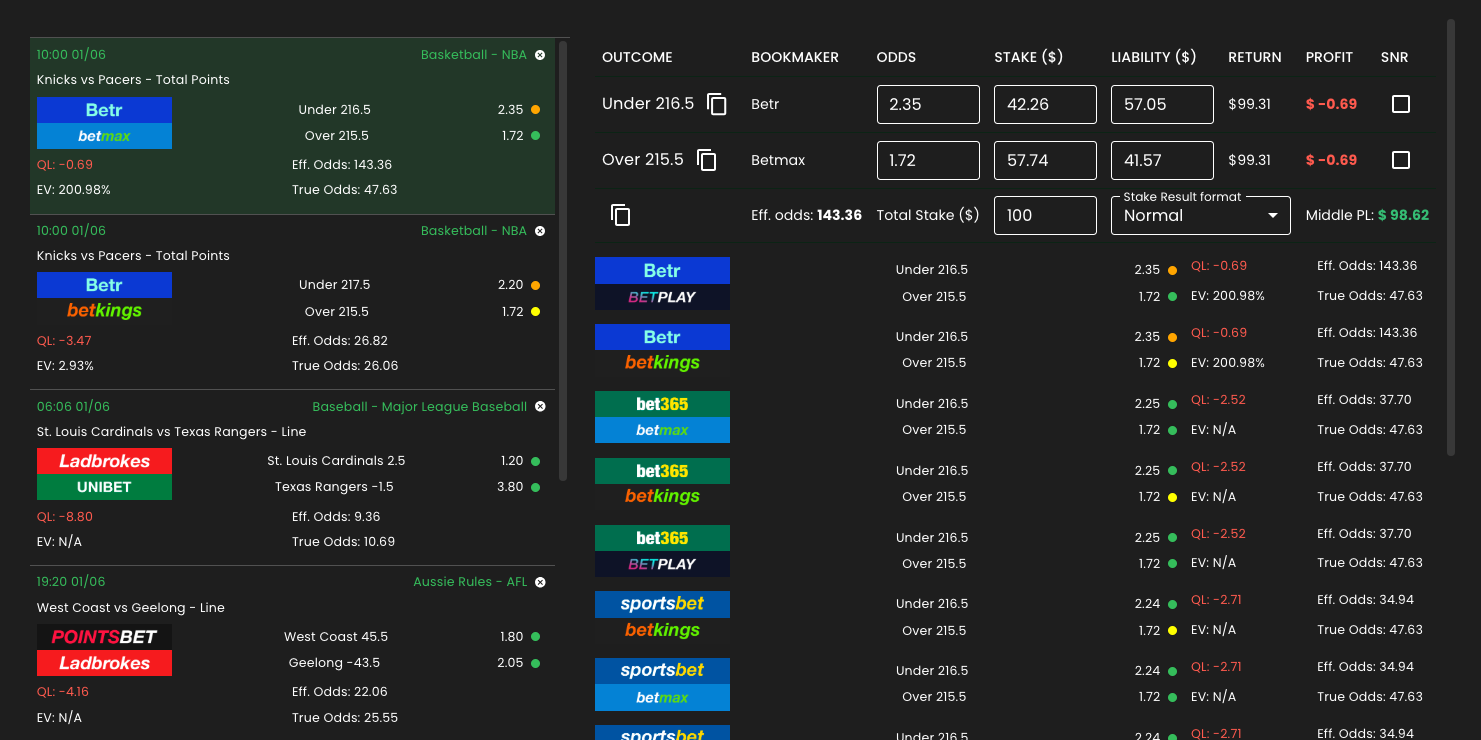Click the LIABILITY ($) column header
This screenshot has height=740, width=1481.
pyautogui.click(x=1154, y=58)
